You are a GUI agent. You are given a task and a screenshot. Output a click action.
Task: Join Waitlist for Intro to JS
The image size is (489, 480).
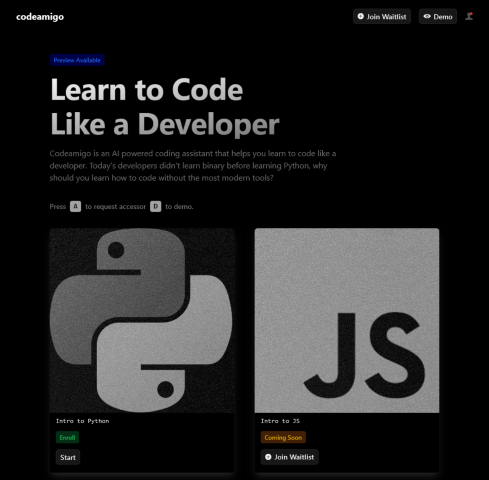pyautogui.click(x=290, y=457)
